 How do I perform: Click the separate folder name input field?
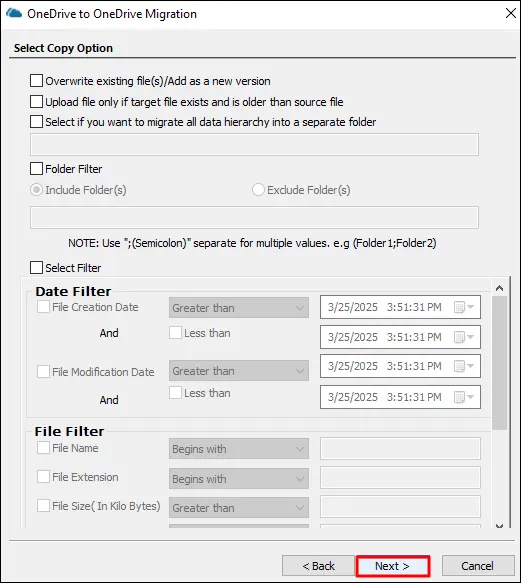(254, 144)
